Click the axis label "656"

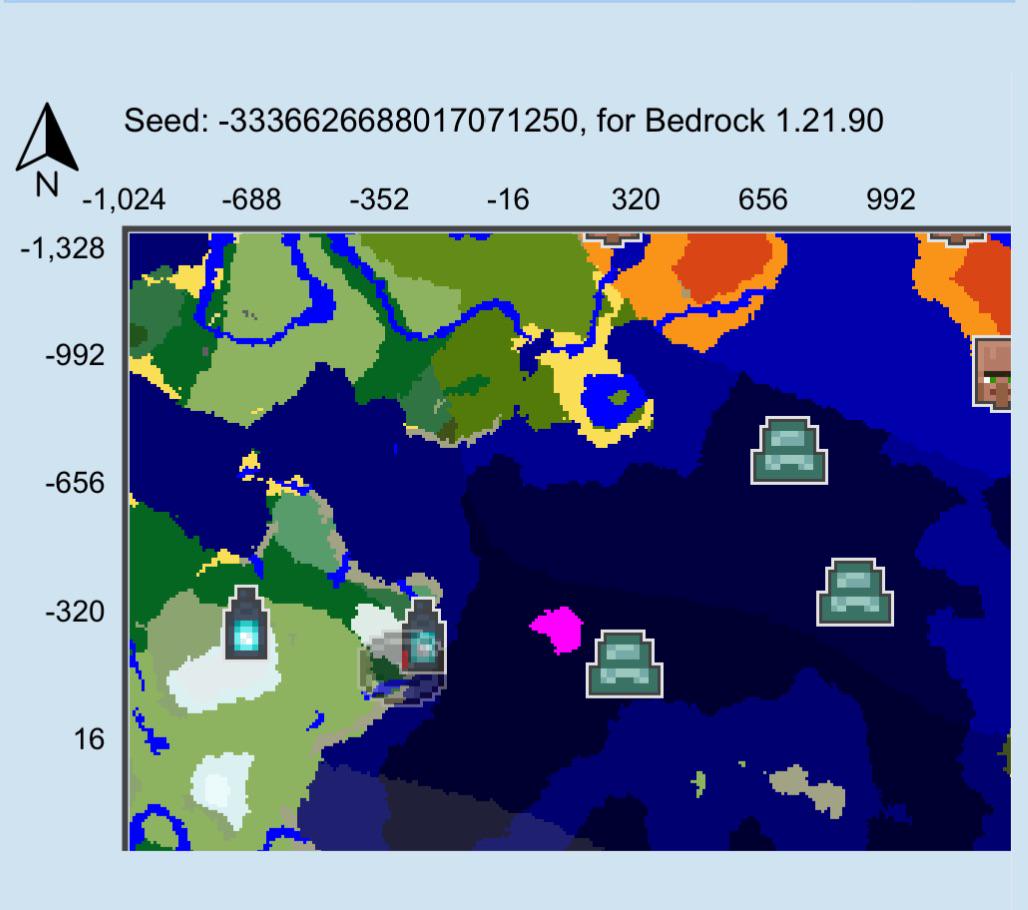pyautogui.click(x=762, y=199)
